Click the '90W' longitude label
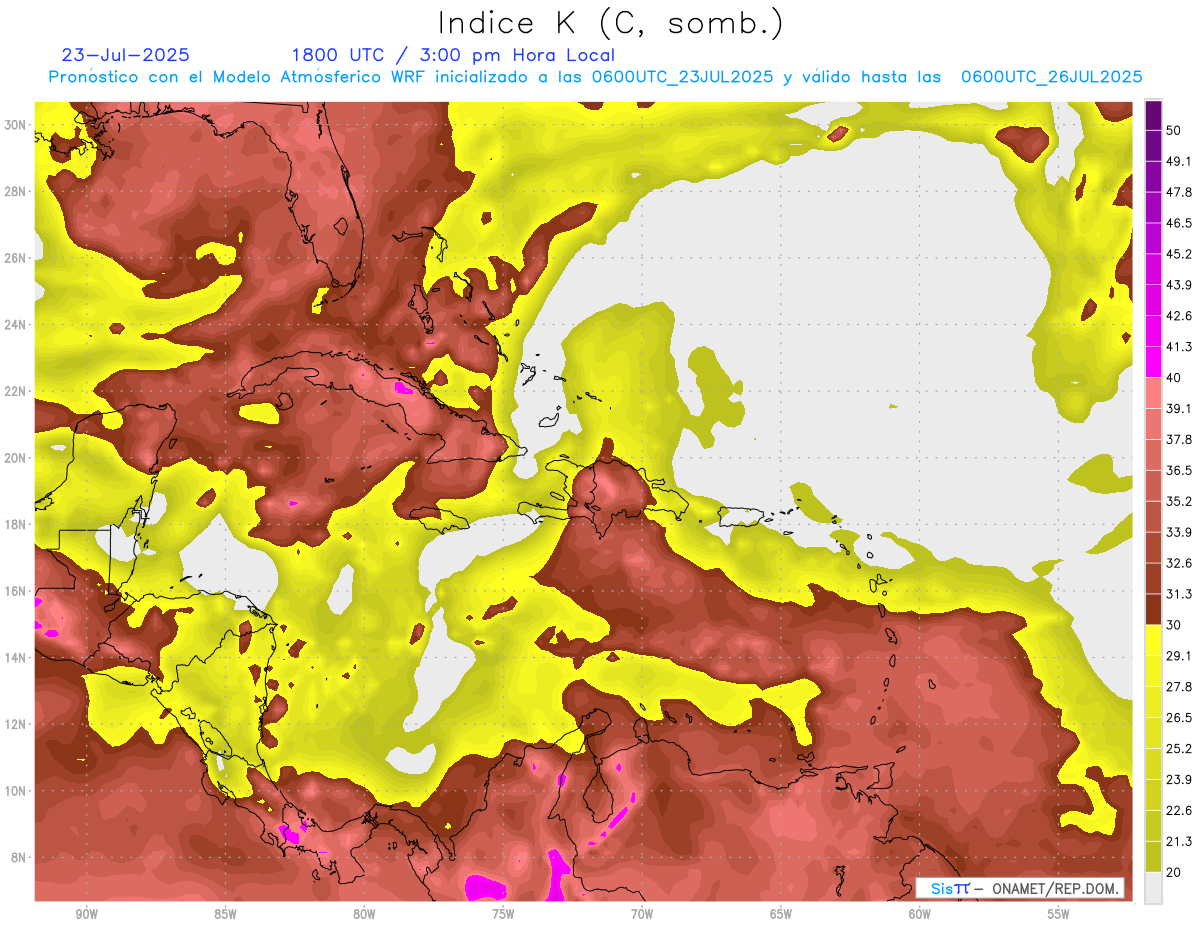Viewport: 1200px width, 927px height. click(86, 914)
